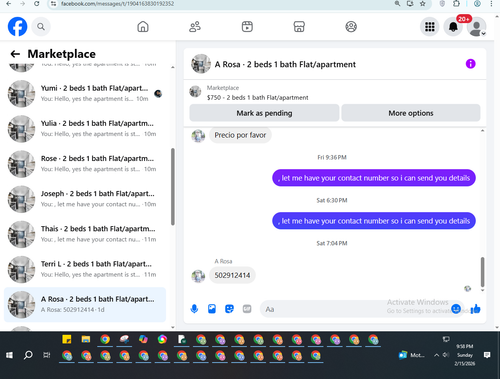Click the conversation list scrollbar
The image size is (500, 379).
173,187
